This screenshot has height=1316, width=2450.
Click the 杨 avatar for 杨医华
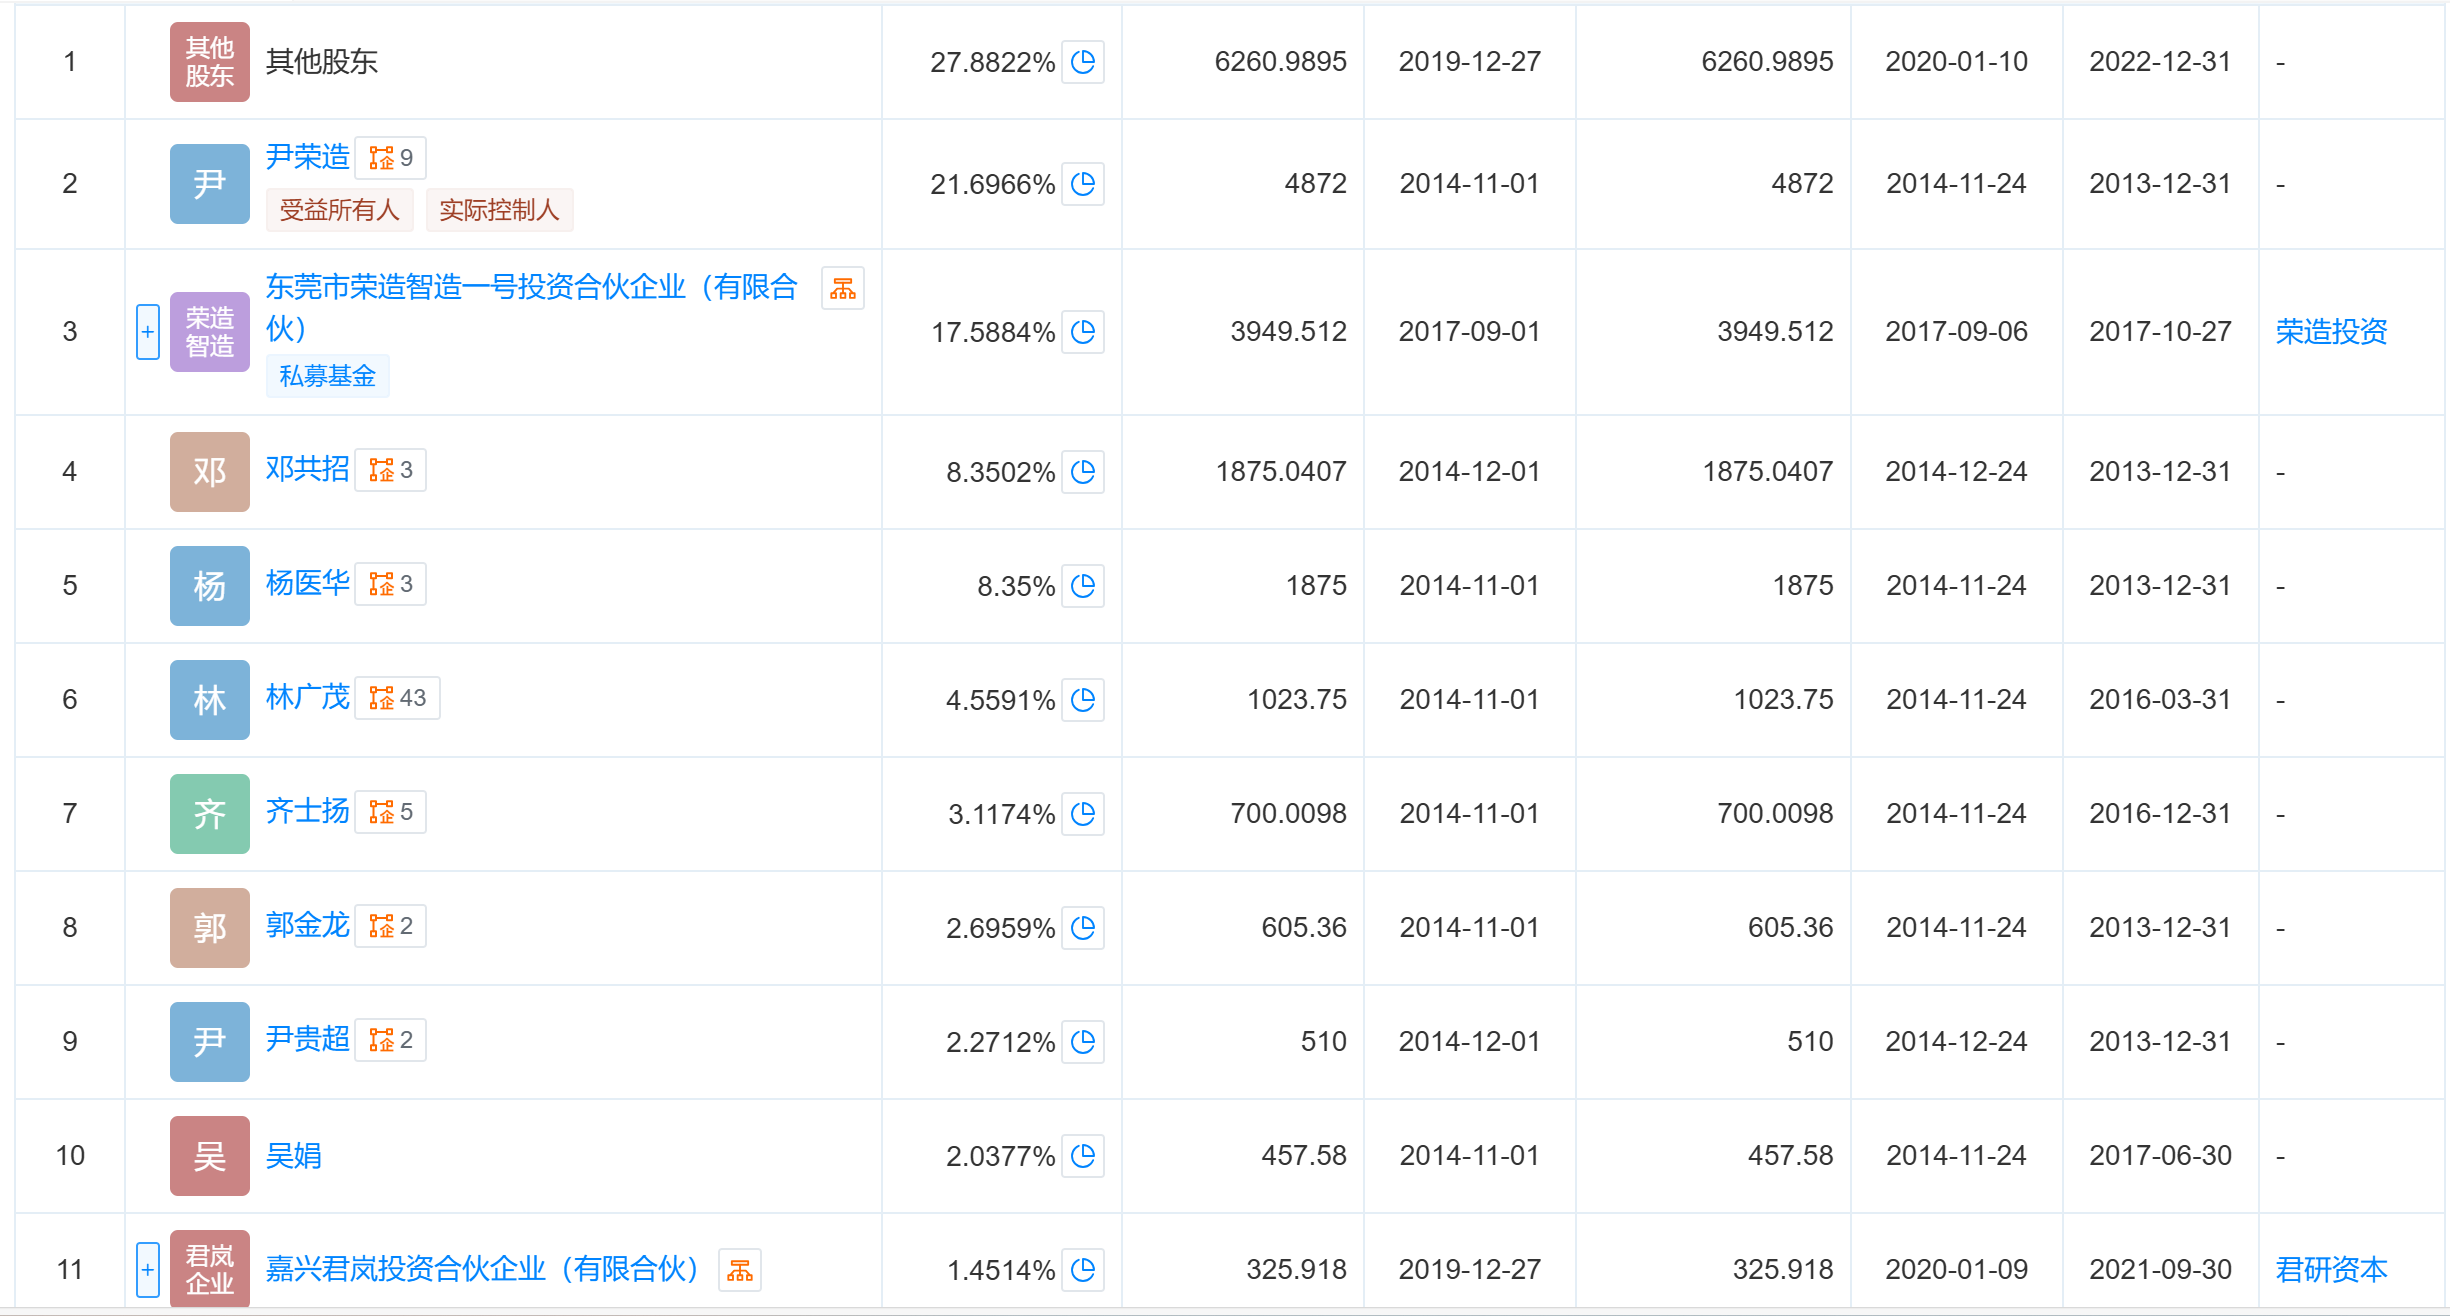(x=209, y=586)
